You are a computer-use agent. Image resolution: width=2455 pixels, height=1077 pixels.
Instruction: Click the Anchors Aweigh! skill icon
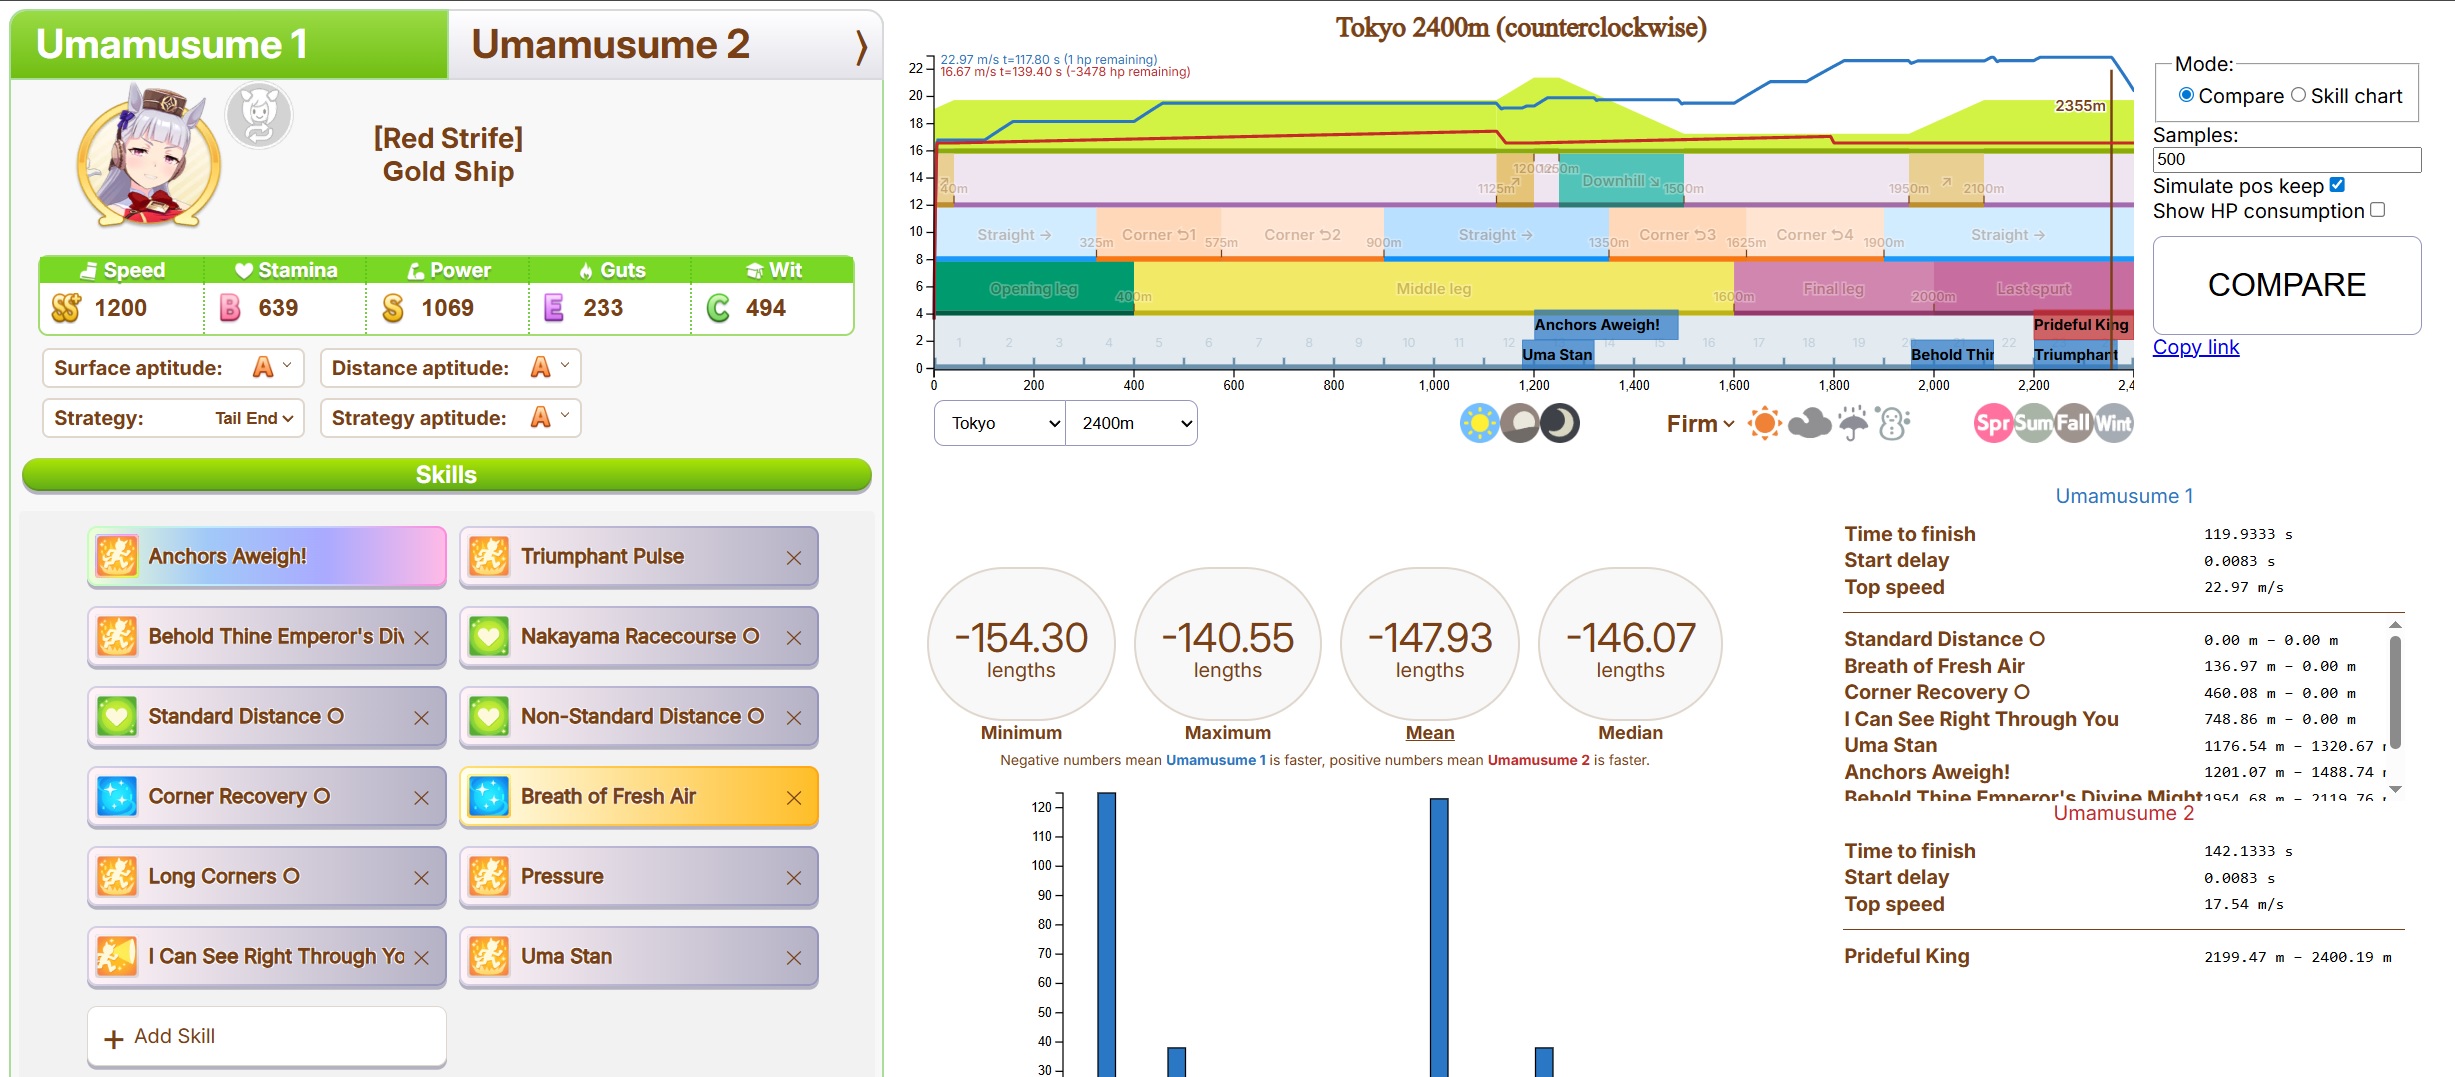117,556
